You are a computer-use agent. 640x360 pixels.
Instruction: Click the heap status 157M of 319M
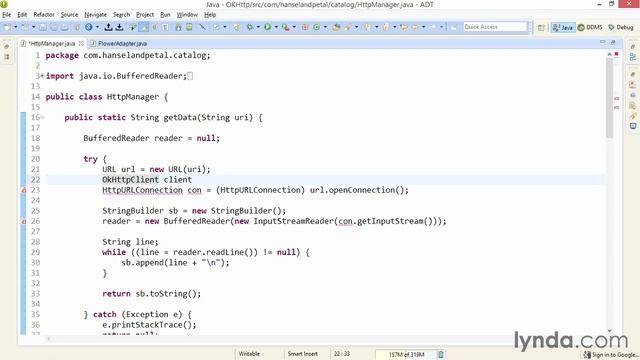point(406,355)
